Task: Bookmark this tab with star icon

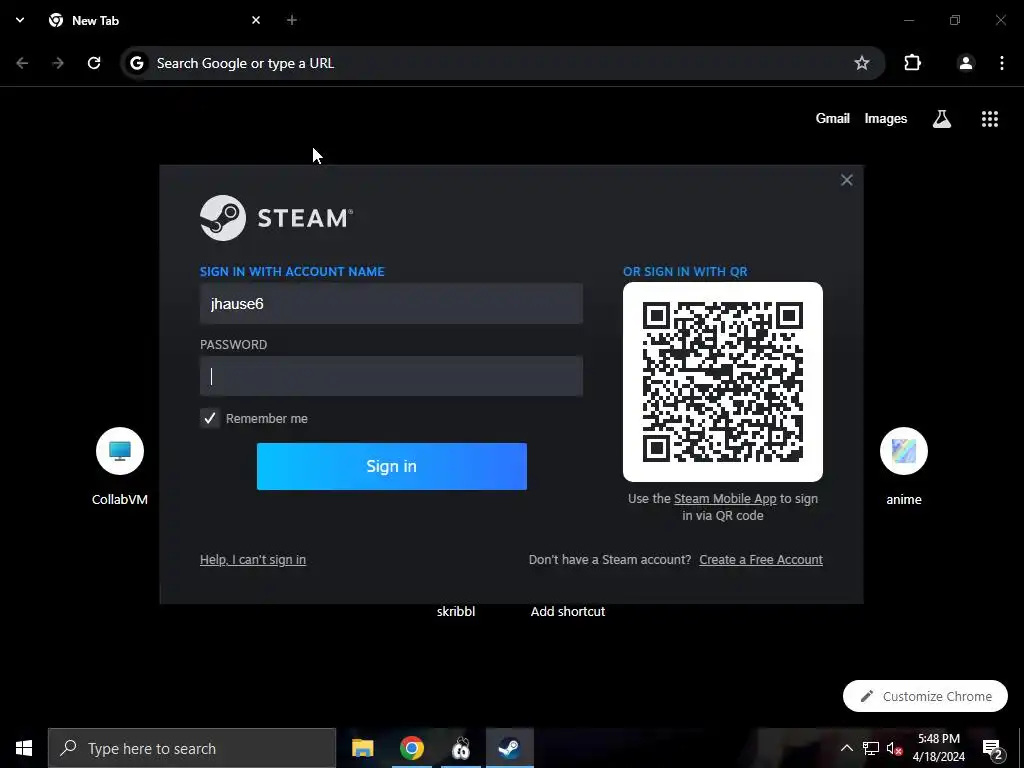Action: click(861, 63)
